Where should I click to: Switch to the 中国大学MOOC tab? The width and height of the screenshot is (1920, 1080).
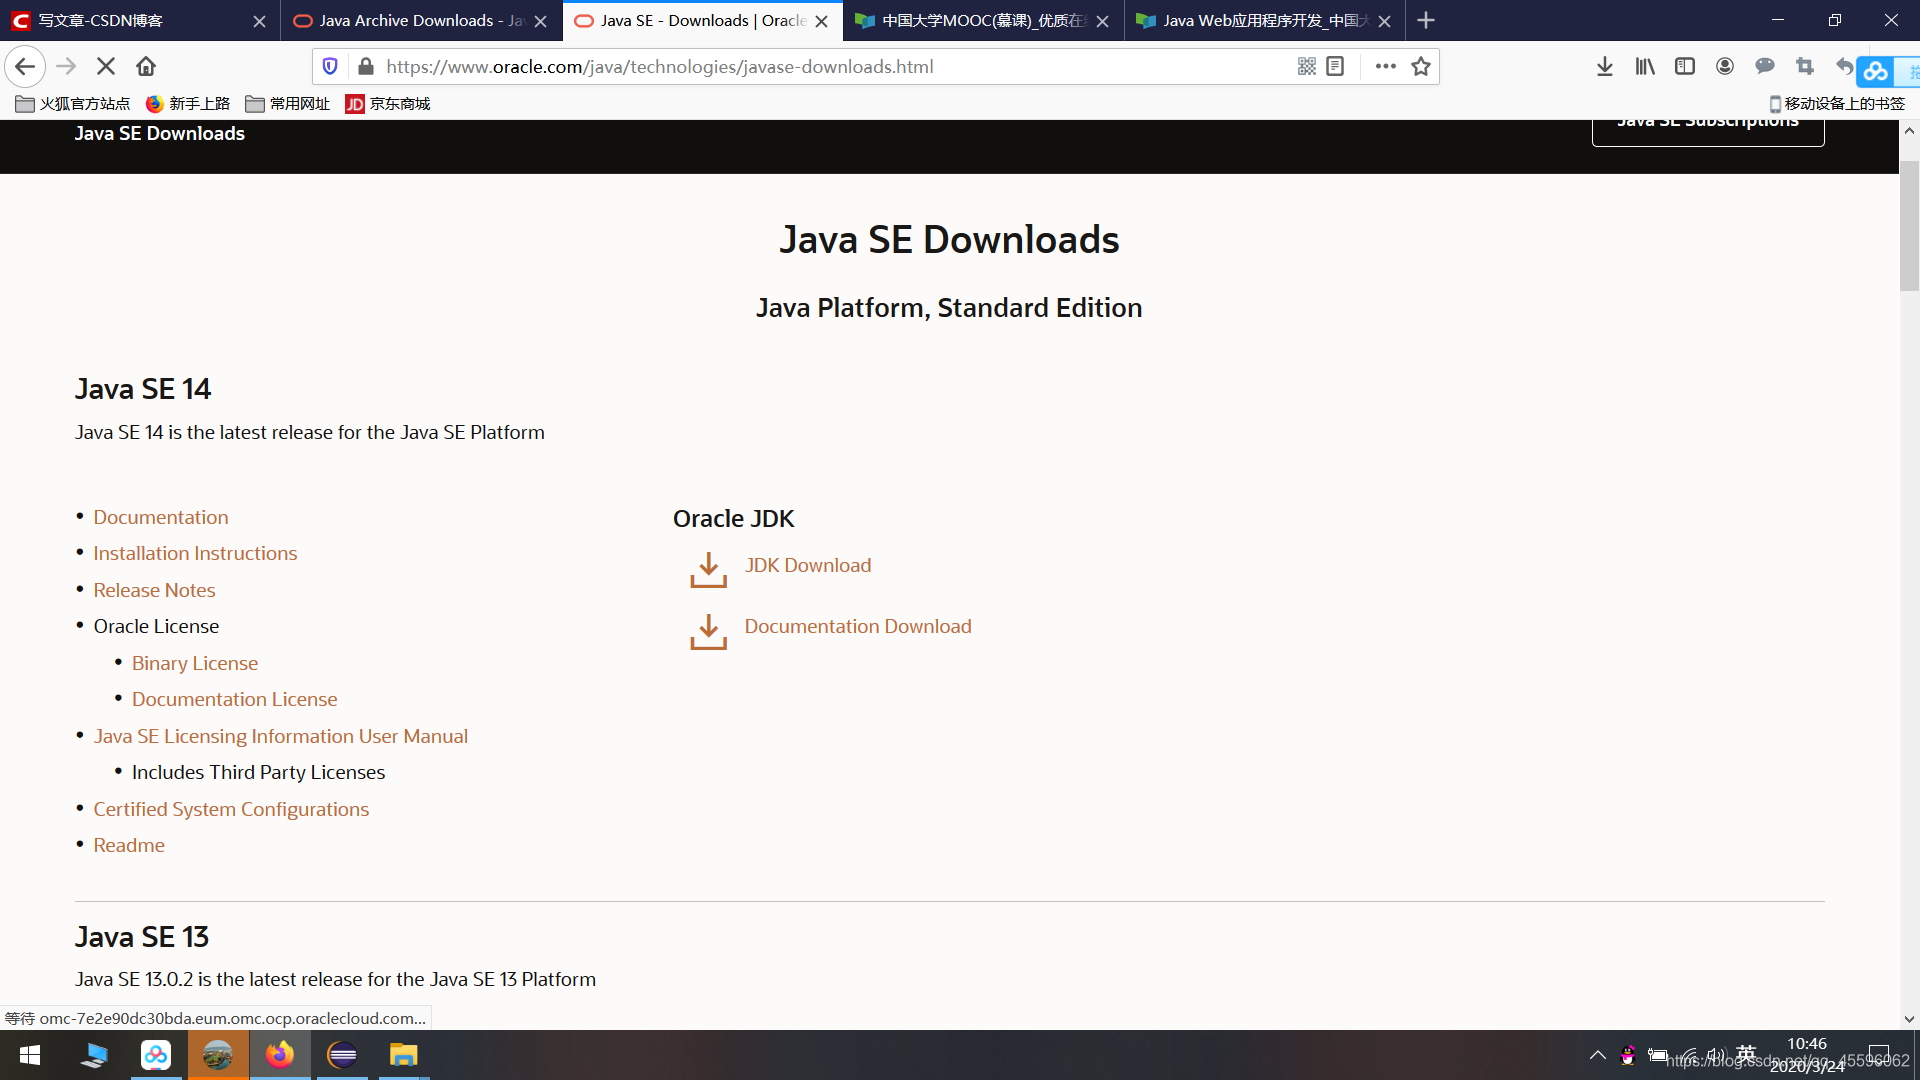(984, 20)
